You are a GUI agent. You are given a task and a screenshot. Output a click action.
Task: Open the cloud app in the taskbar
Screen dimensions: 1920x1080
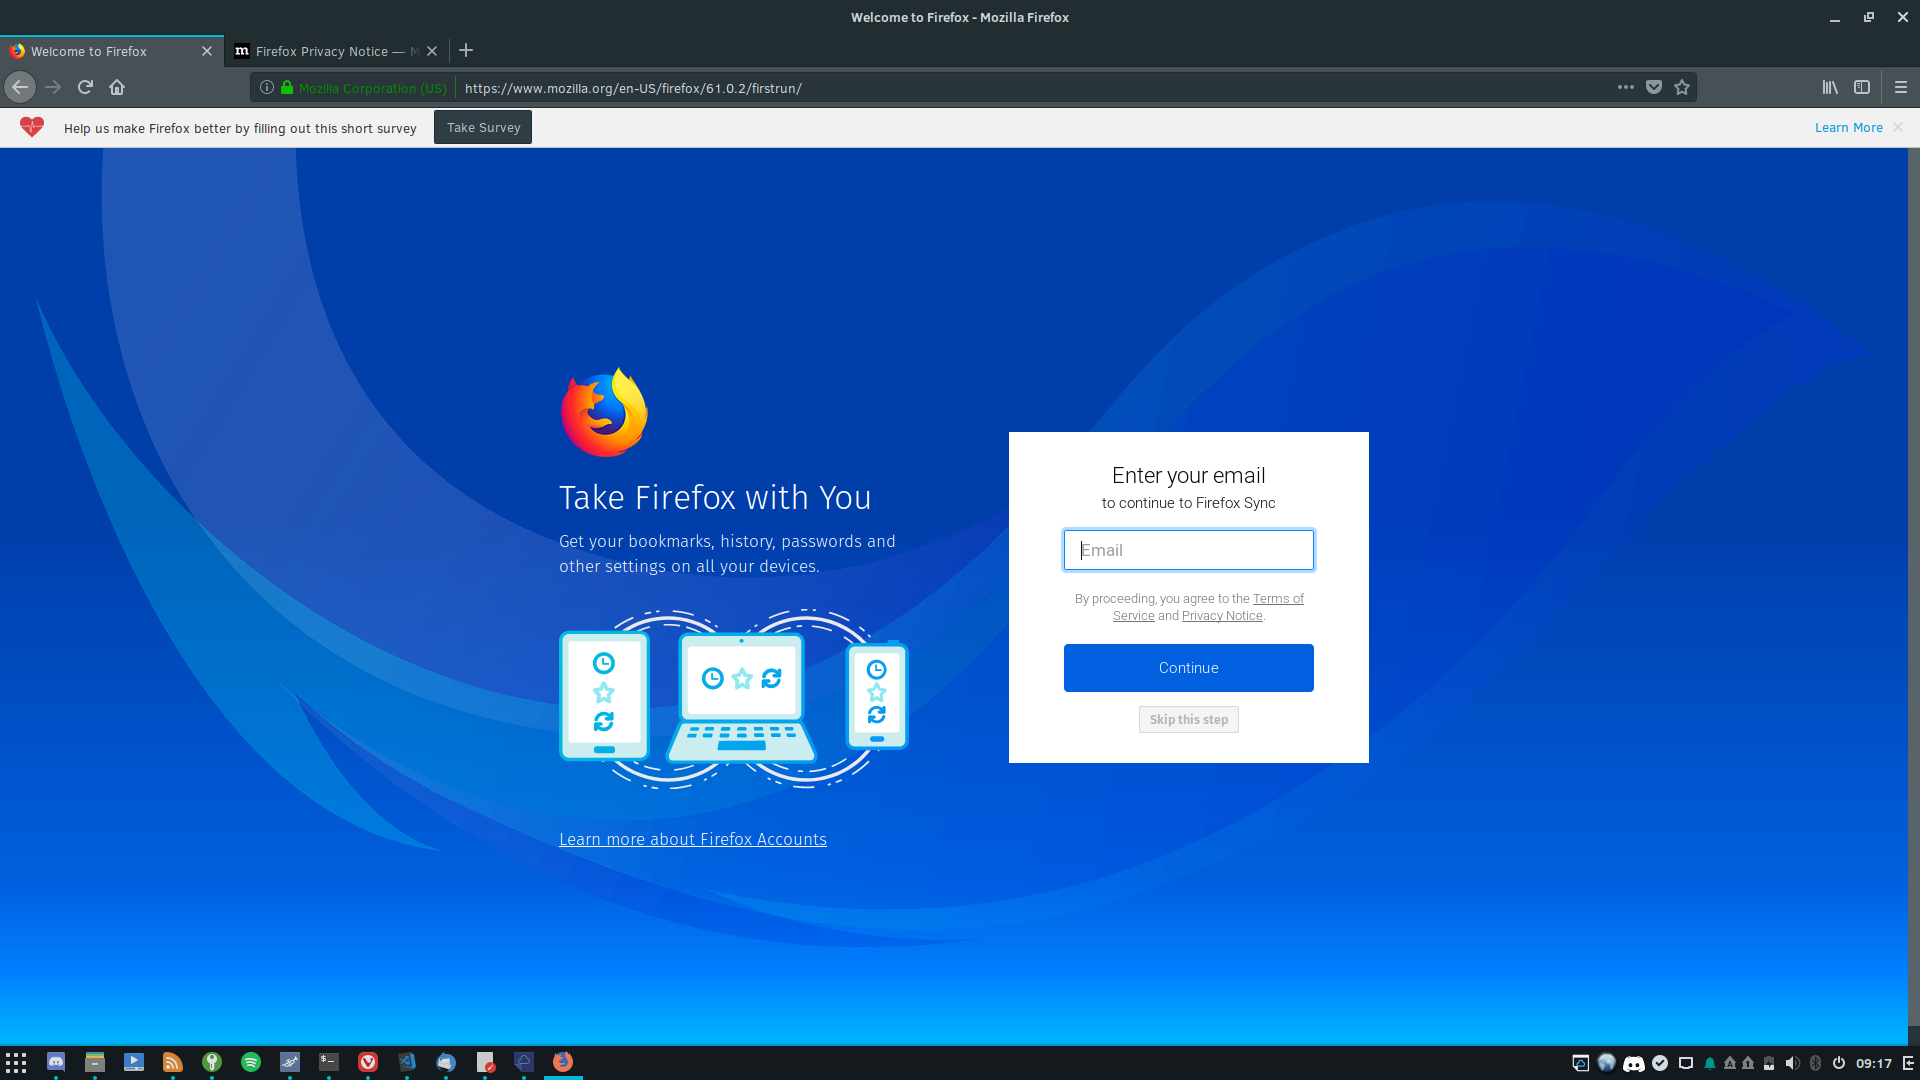pos(524,1062)
